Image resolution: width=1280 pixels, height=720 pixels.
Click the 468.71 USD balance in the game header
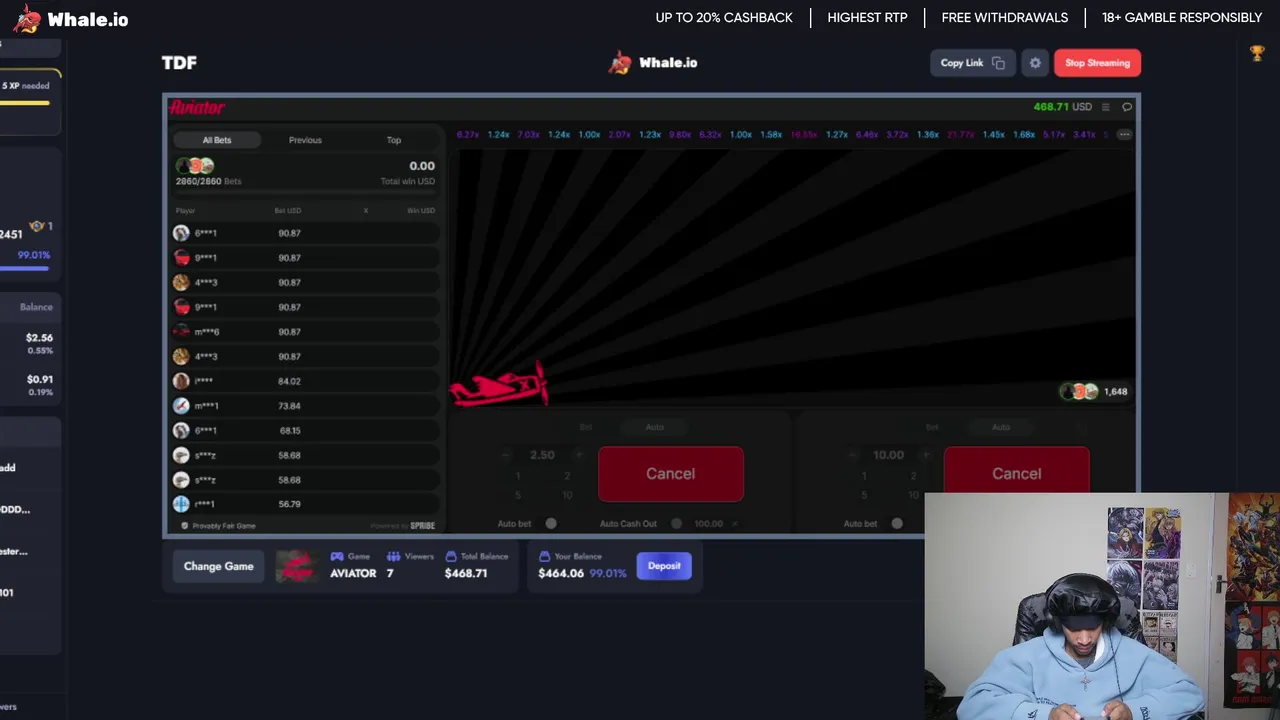tap(1063, 107)
